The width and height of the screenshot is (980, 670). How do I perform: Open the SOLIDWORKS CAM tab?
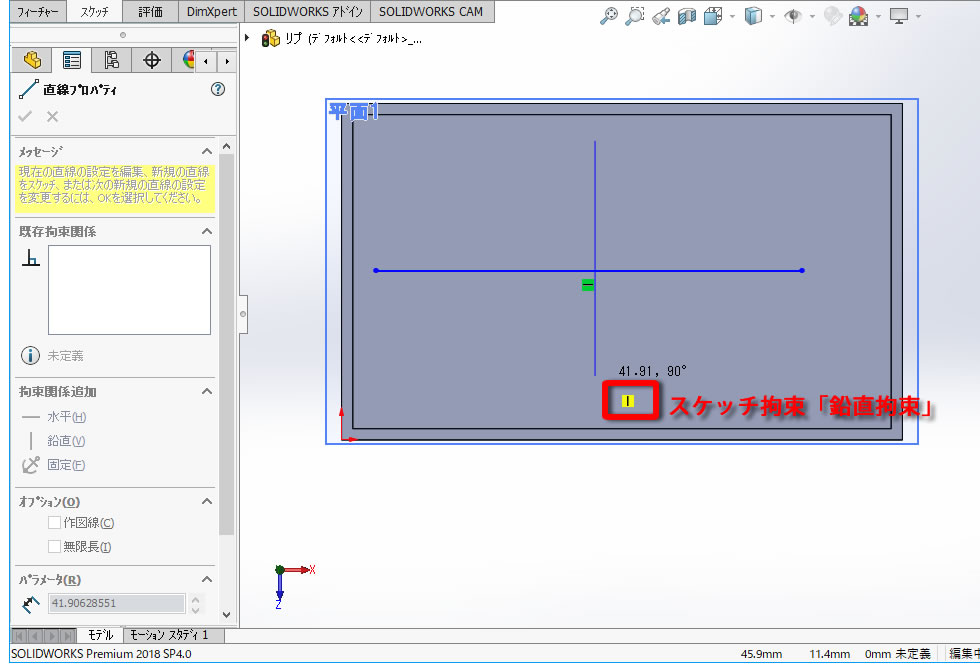[x=431, y=11]
